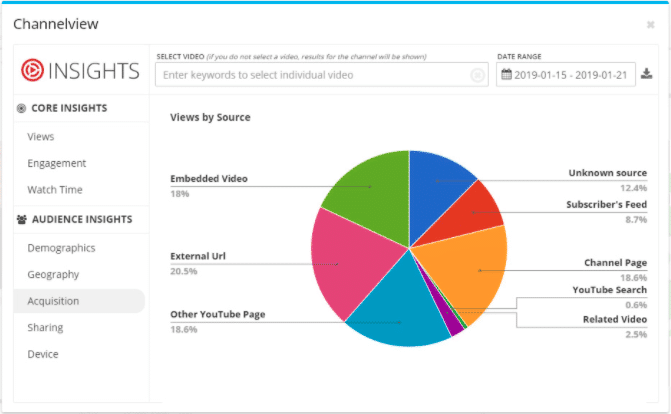Click the YouTube Search label
The height and width of the screenshot is (414, 671).
tap(609, 290)
